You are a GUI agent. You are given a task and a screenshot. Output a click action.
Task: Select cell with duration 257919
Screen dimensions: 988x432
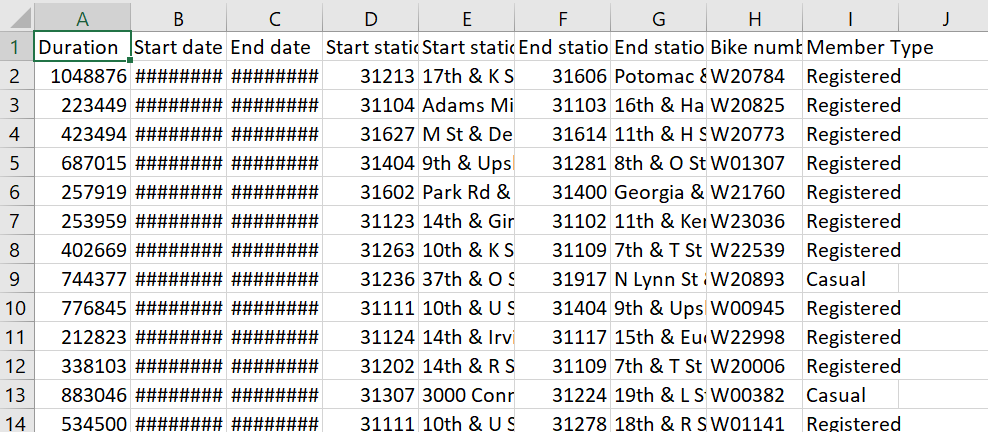pos(82,192)
